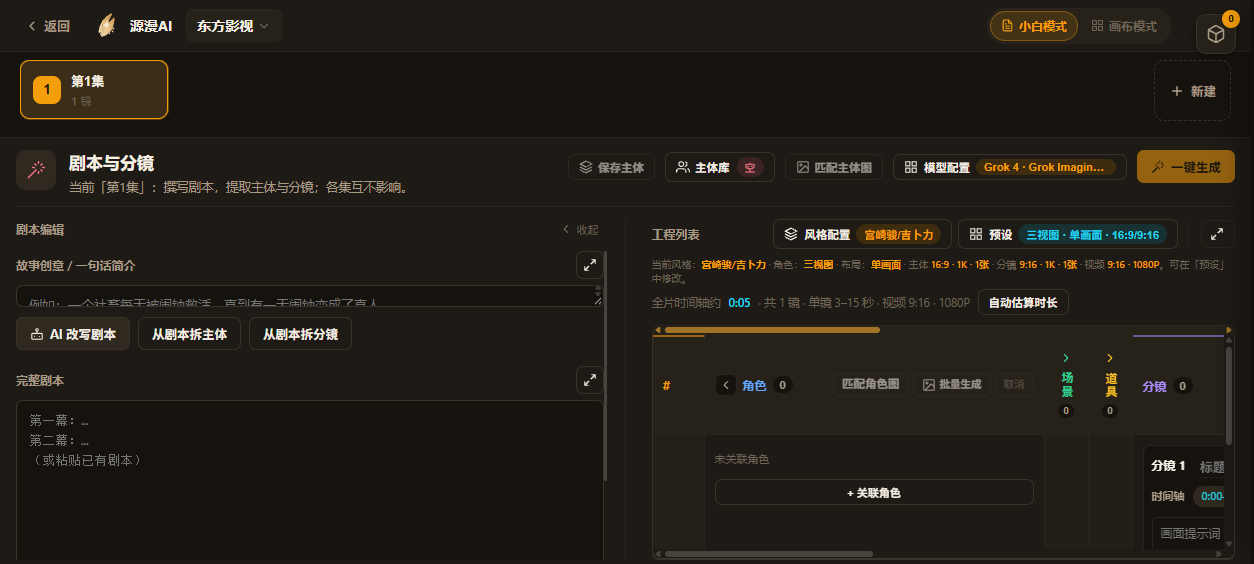Open 模型配置 Grok 4 settings
This screenshot has height=564, width=1254.
1009,167
